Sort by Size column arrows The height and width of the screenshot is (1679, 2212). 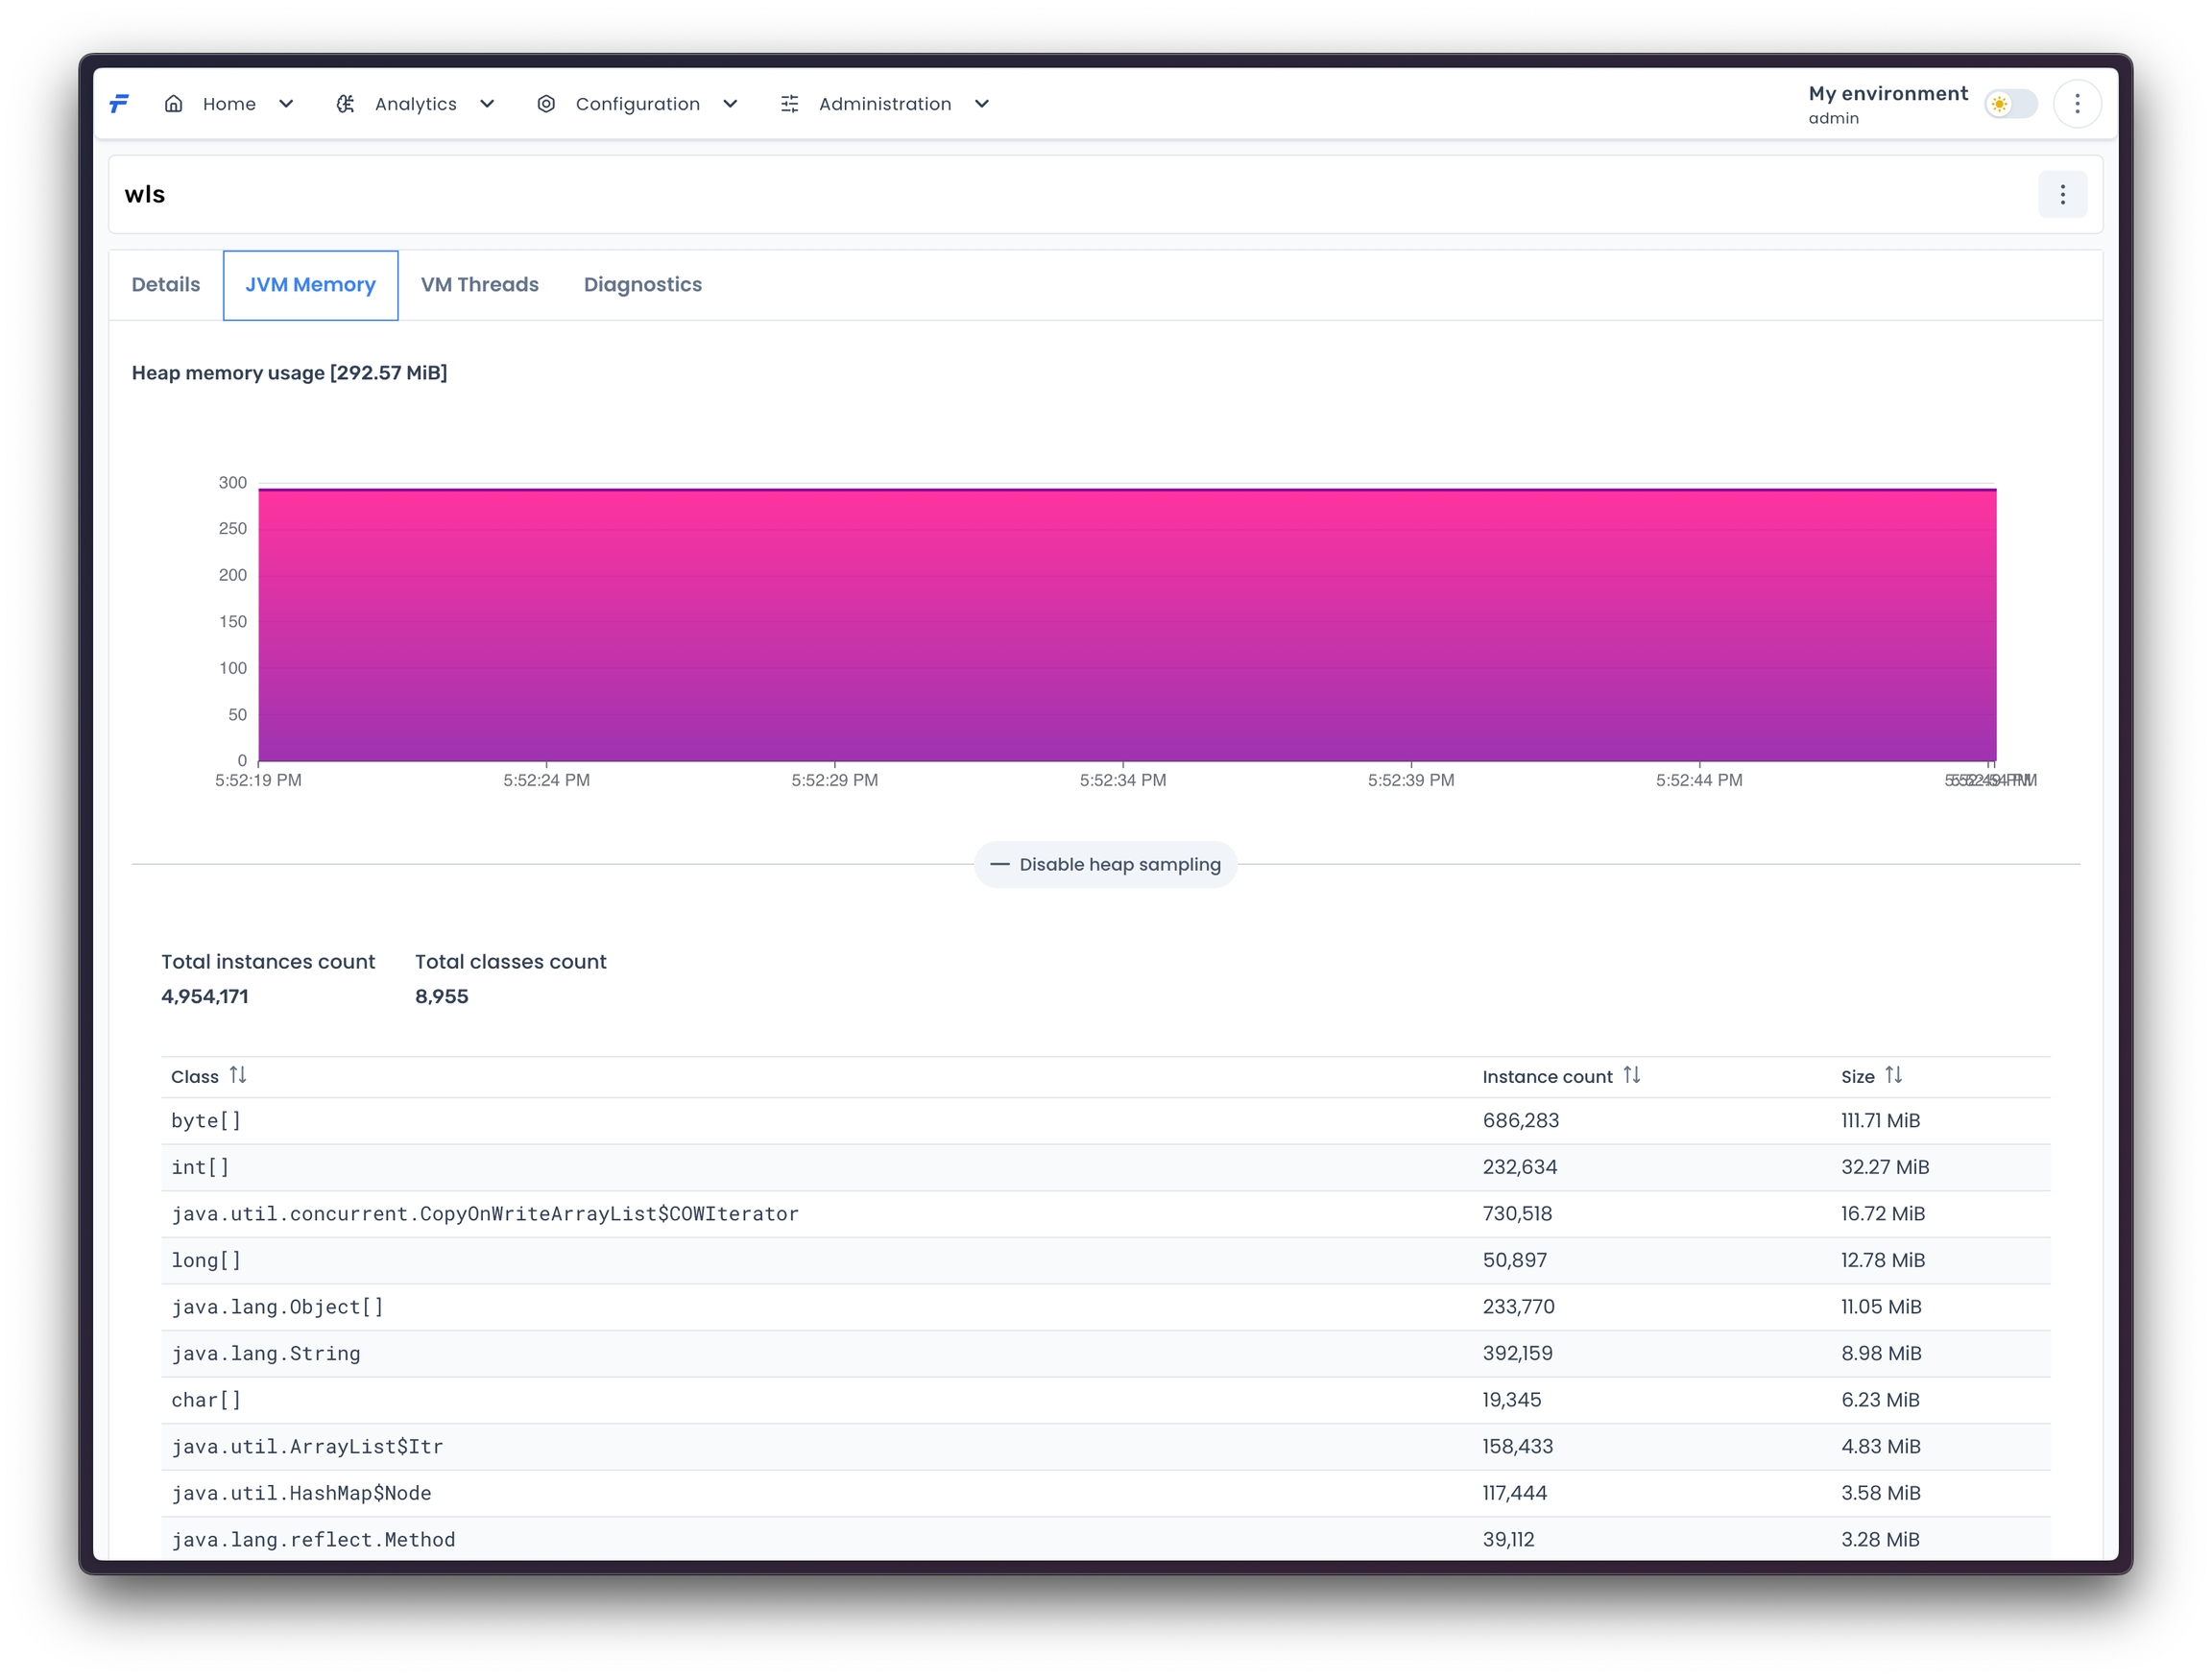[x=1893, y=1075]
